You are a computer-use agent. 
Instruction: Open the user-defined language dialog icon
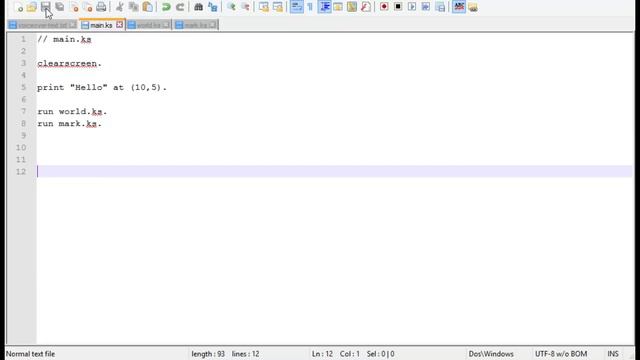[338, 7]
